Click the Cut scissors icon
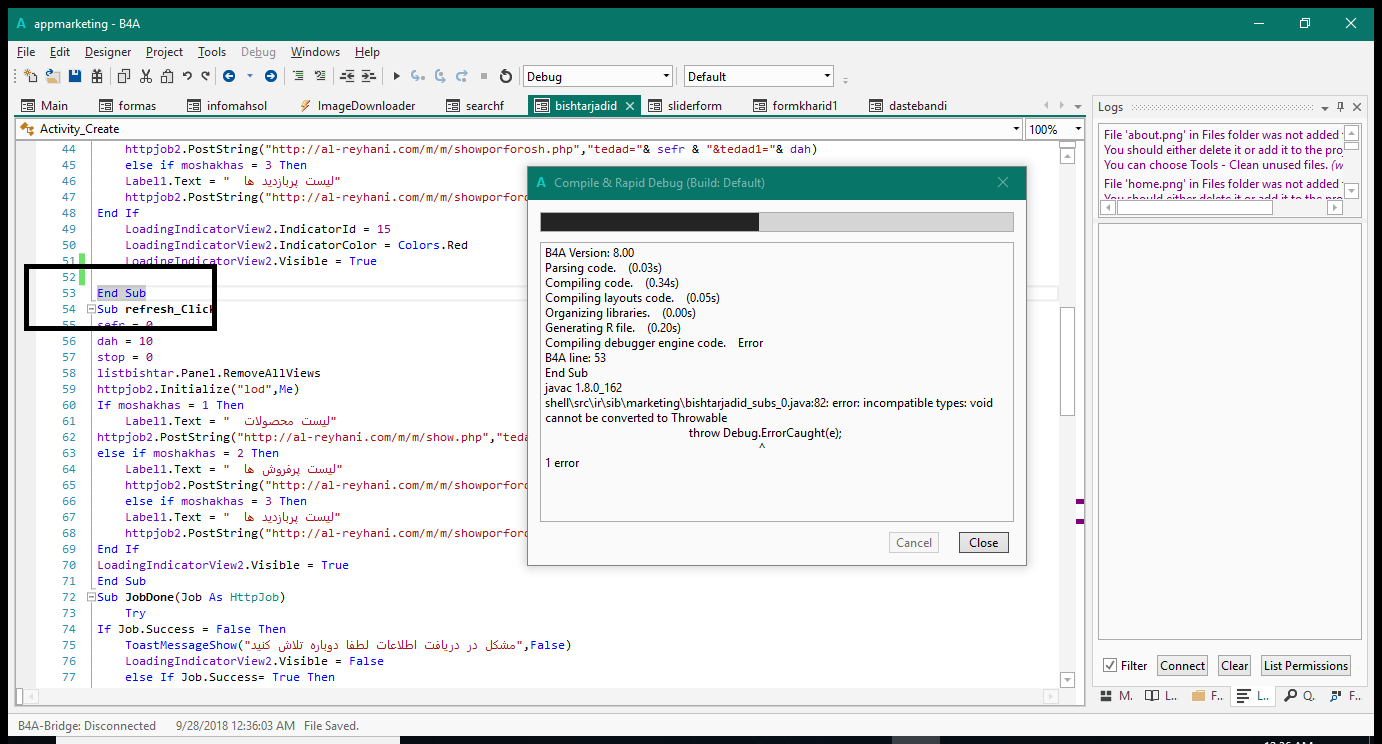 click(x=145, y=76)
